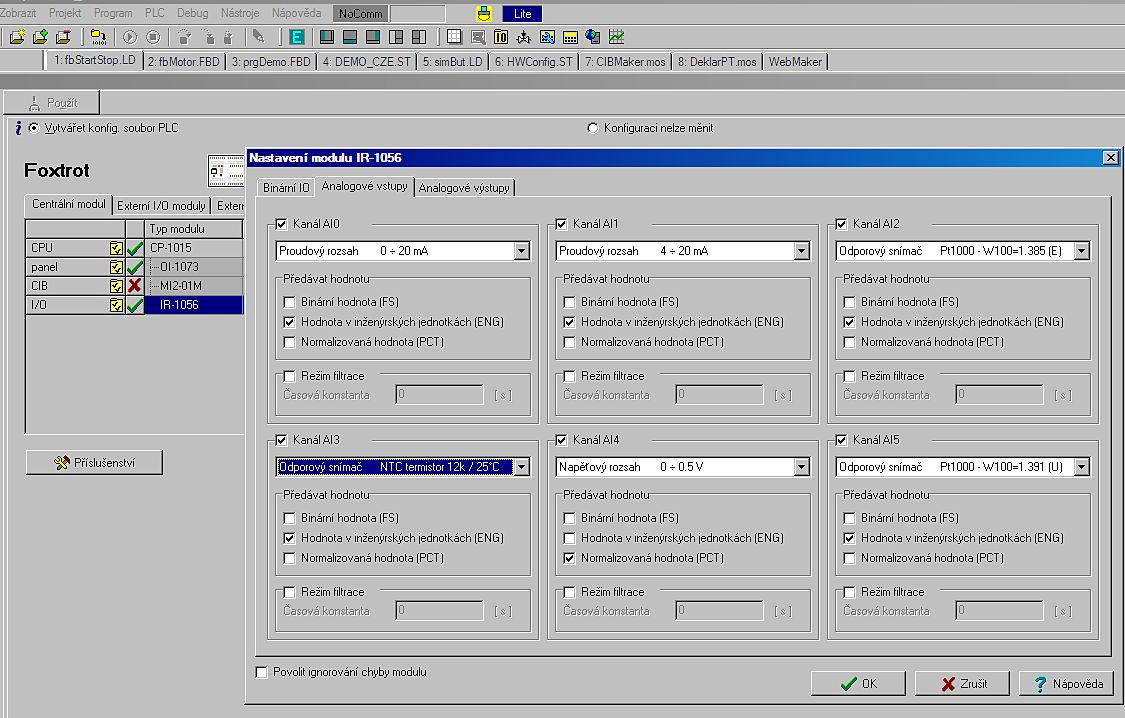Expand the AI4 Napěťový rozsah dropdown
1125x718 pixels.
click(801, 467)
